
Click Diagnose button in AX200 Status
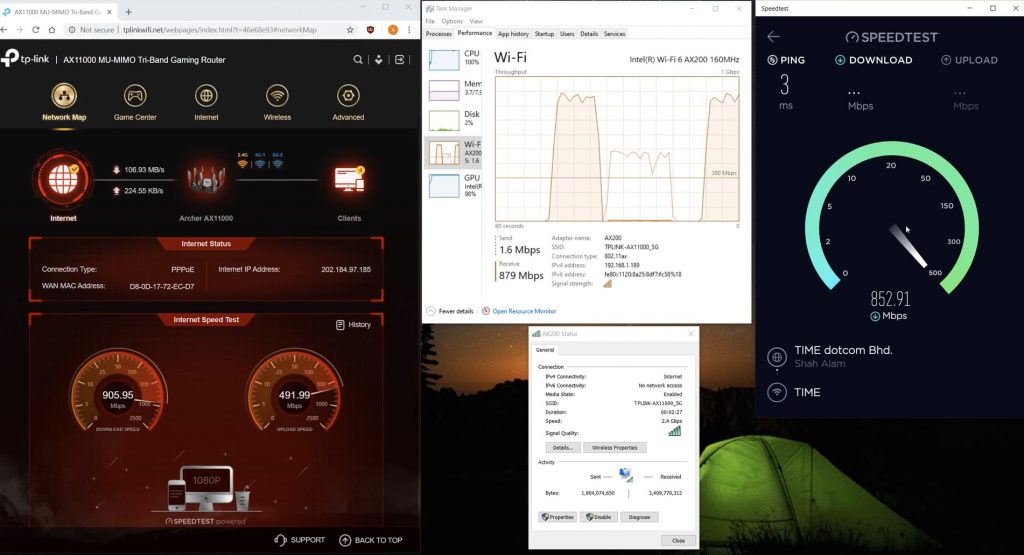pyautogui.click(x=639, y=517)
